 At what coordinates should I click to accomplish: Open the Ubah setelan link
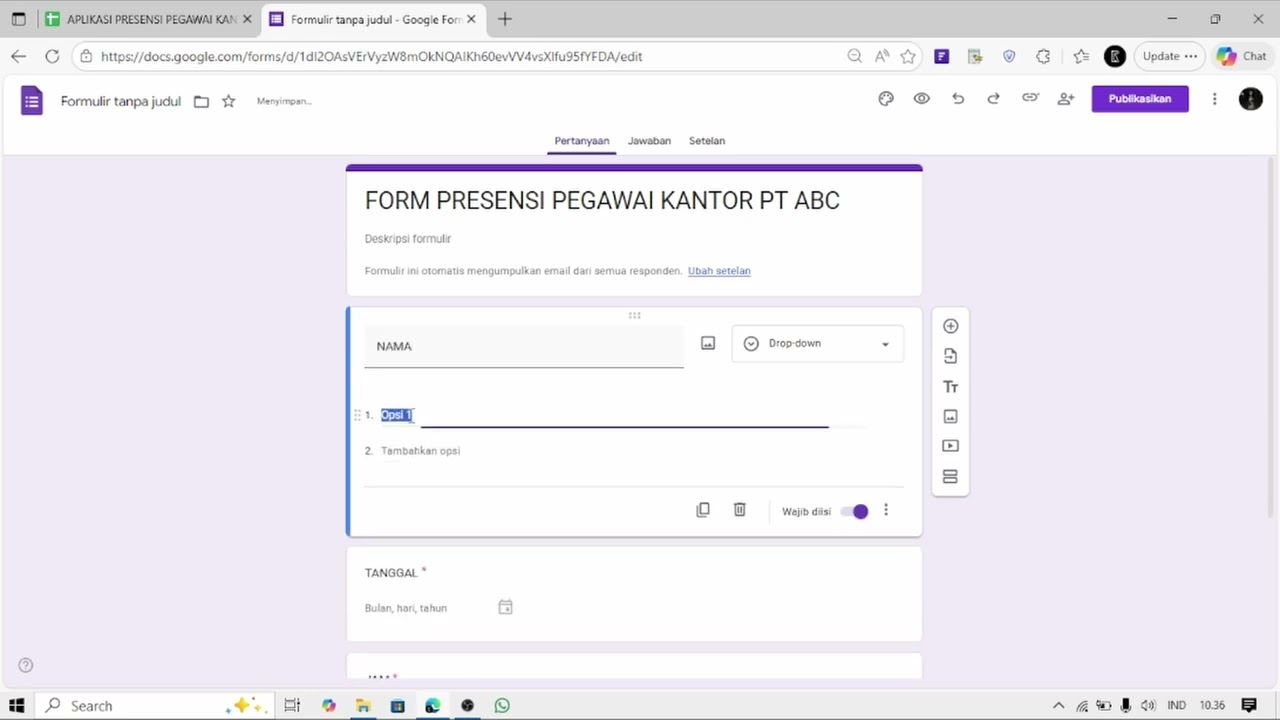[x=719, y=271]
